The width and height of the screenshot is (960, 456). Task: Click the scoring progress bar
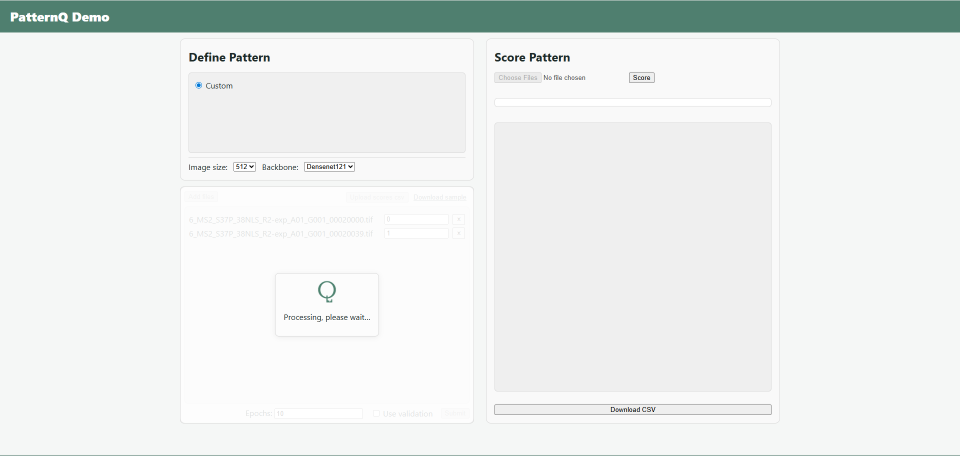pos(632,102)
